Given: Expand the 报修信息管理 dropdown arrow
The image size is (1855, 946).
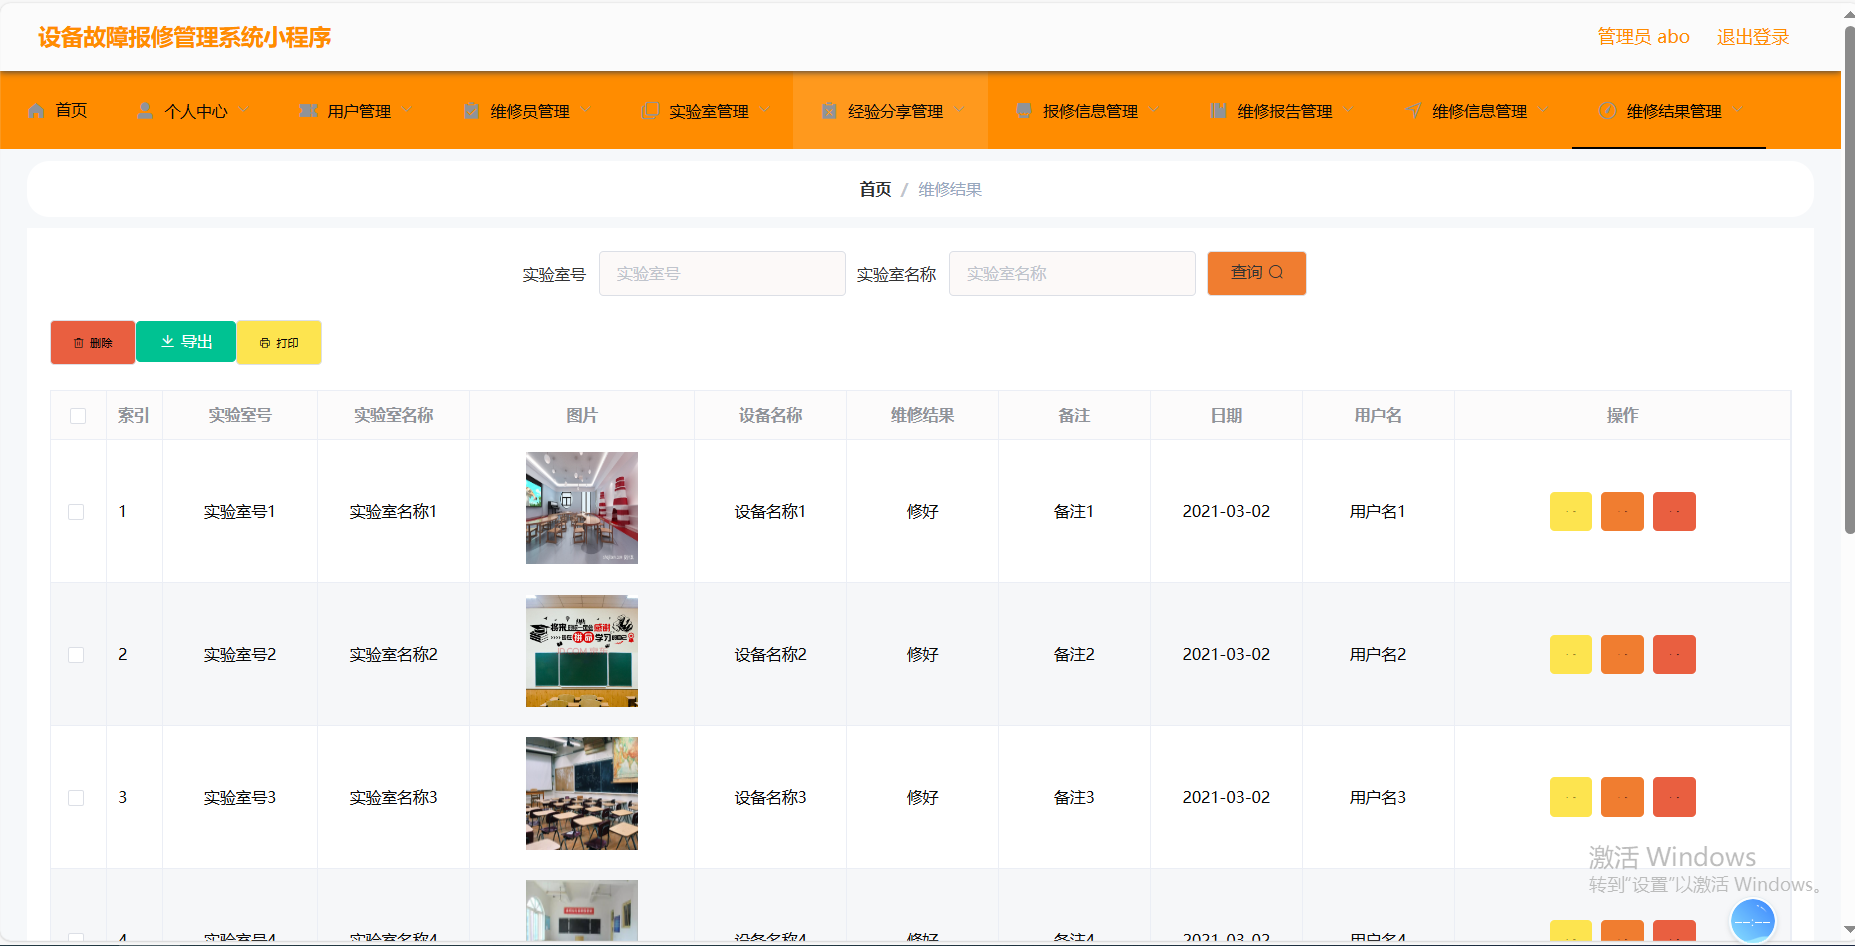Looking at the screenshot, I should pos(1154,110).
